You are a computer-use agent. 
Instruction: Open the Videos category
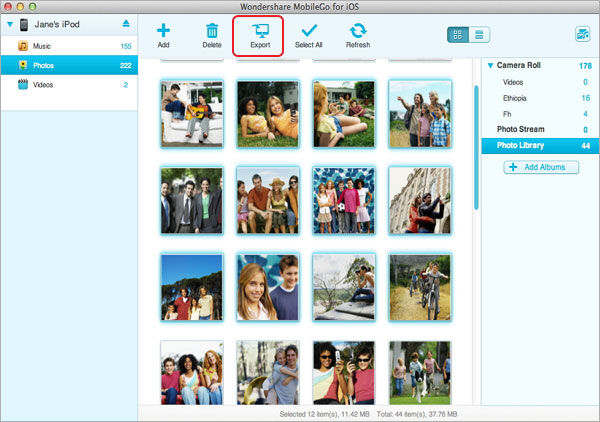[69, 85]
